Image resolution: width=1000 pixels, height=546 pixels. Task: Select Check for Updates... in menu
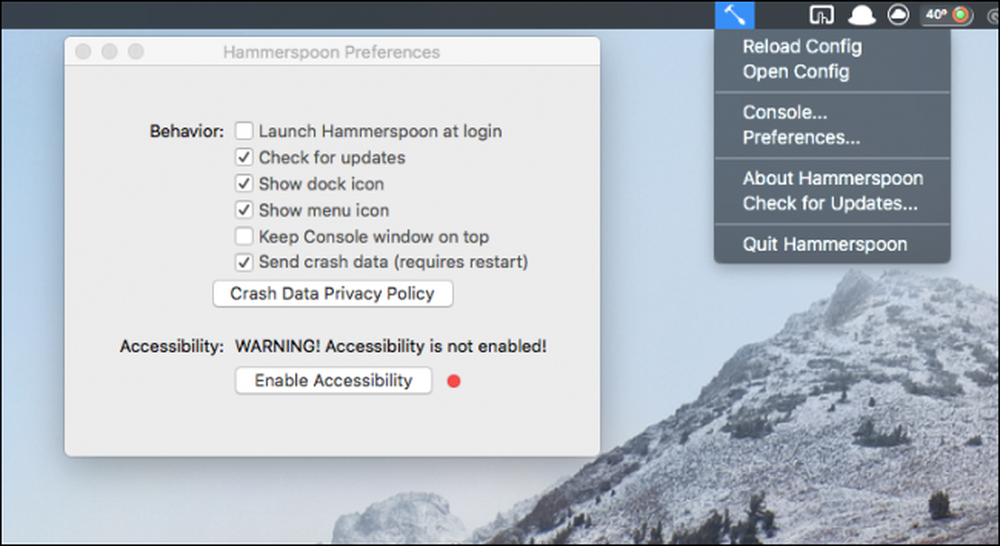[832, 203]
